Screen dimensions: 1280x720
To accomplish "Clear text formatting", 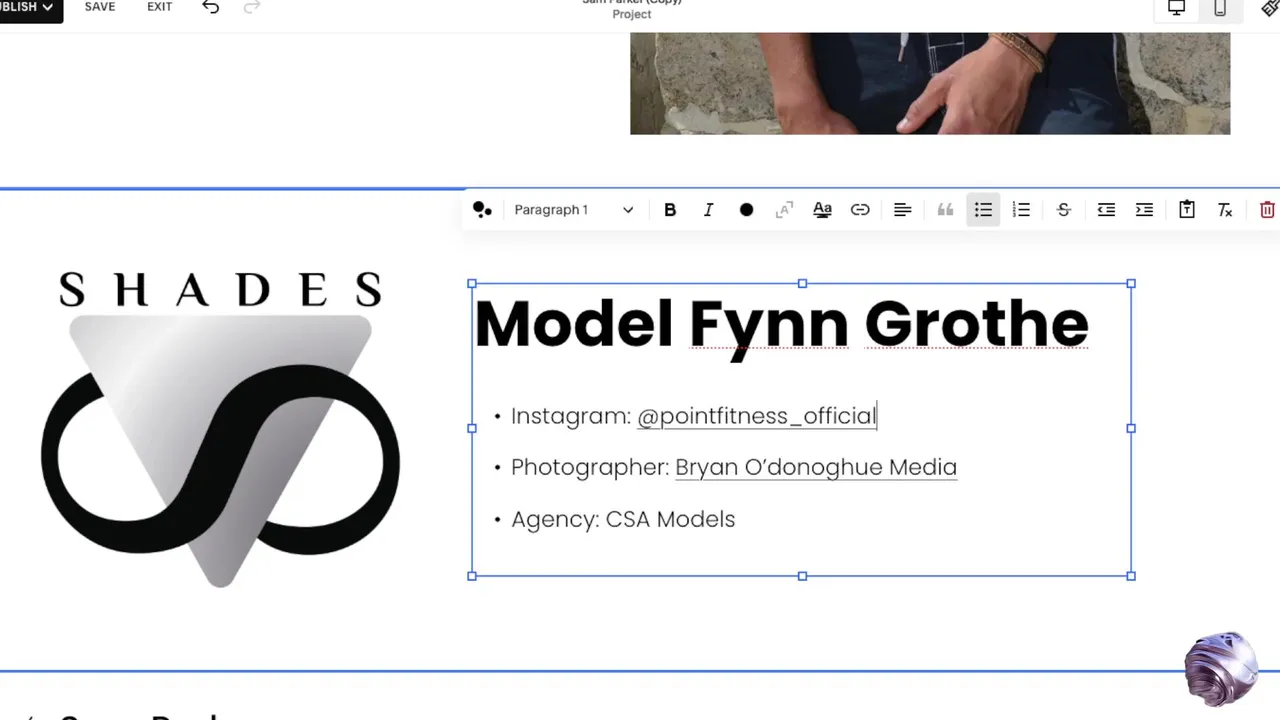I will click(x=1225, y=210).
